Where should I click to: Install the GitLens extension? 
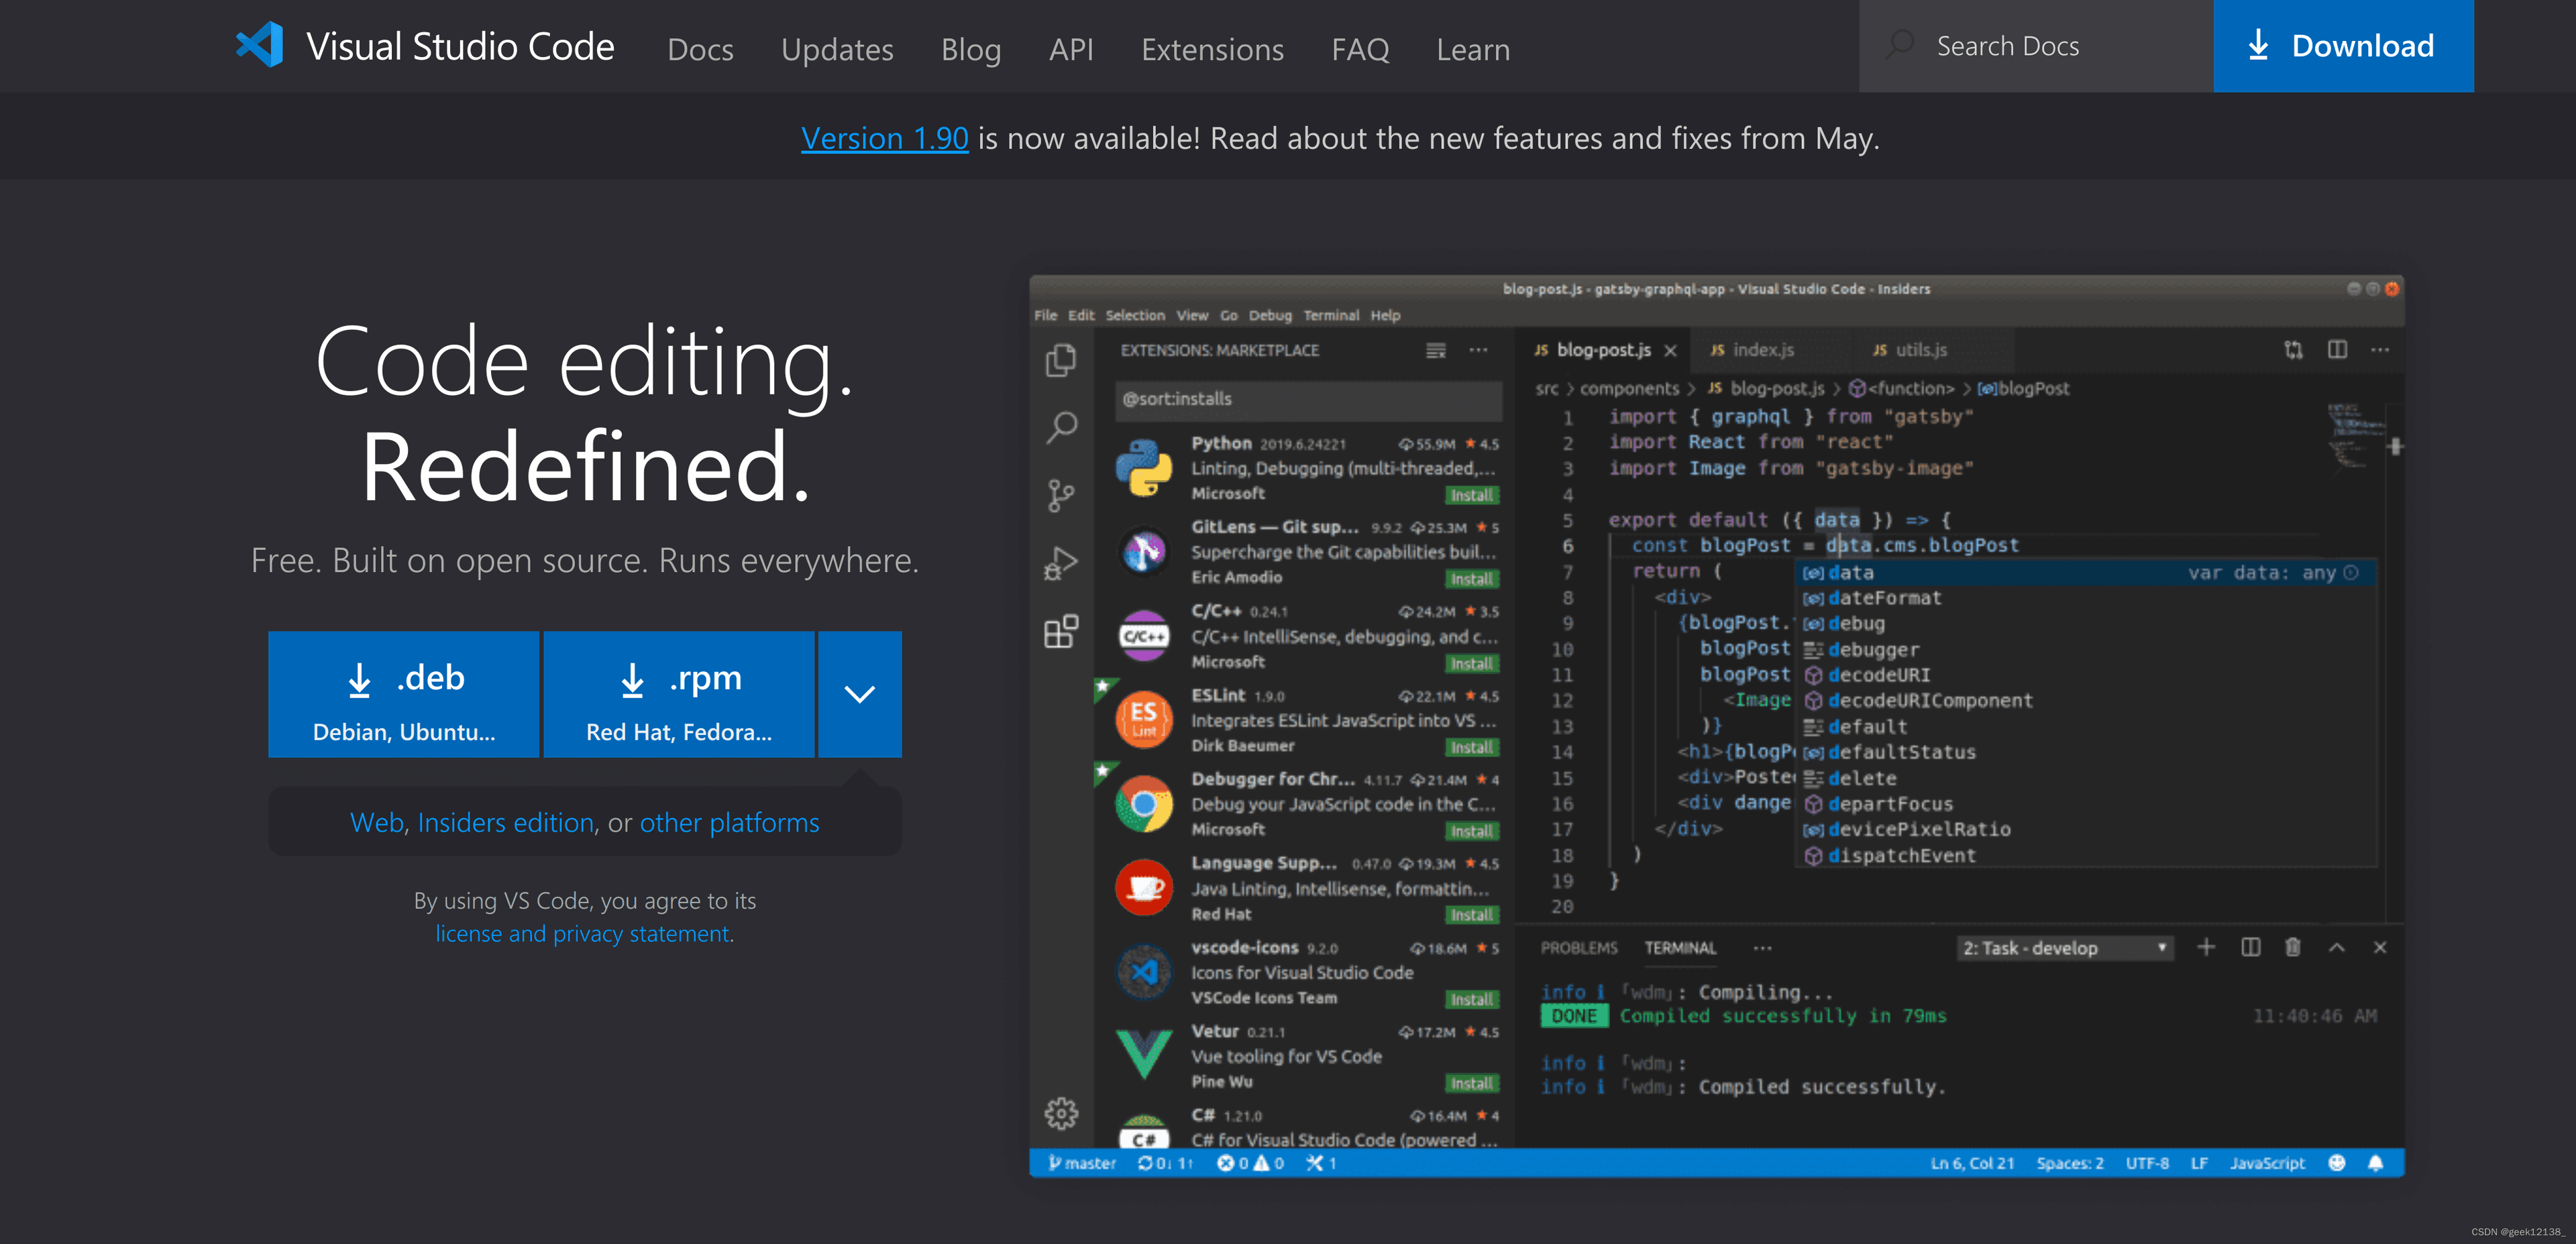[1472, 579]
